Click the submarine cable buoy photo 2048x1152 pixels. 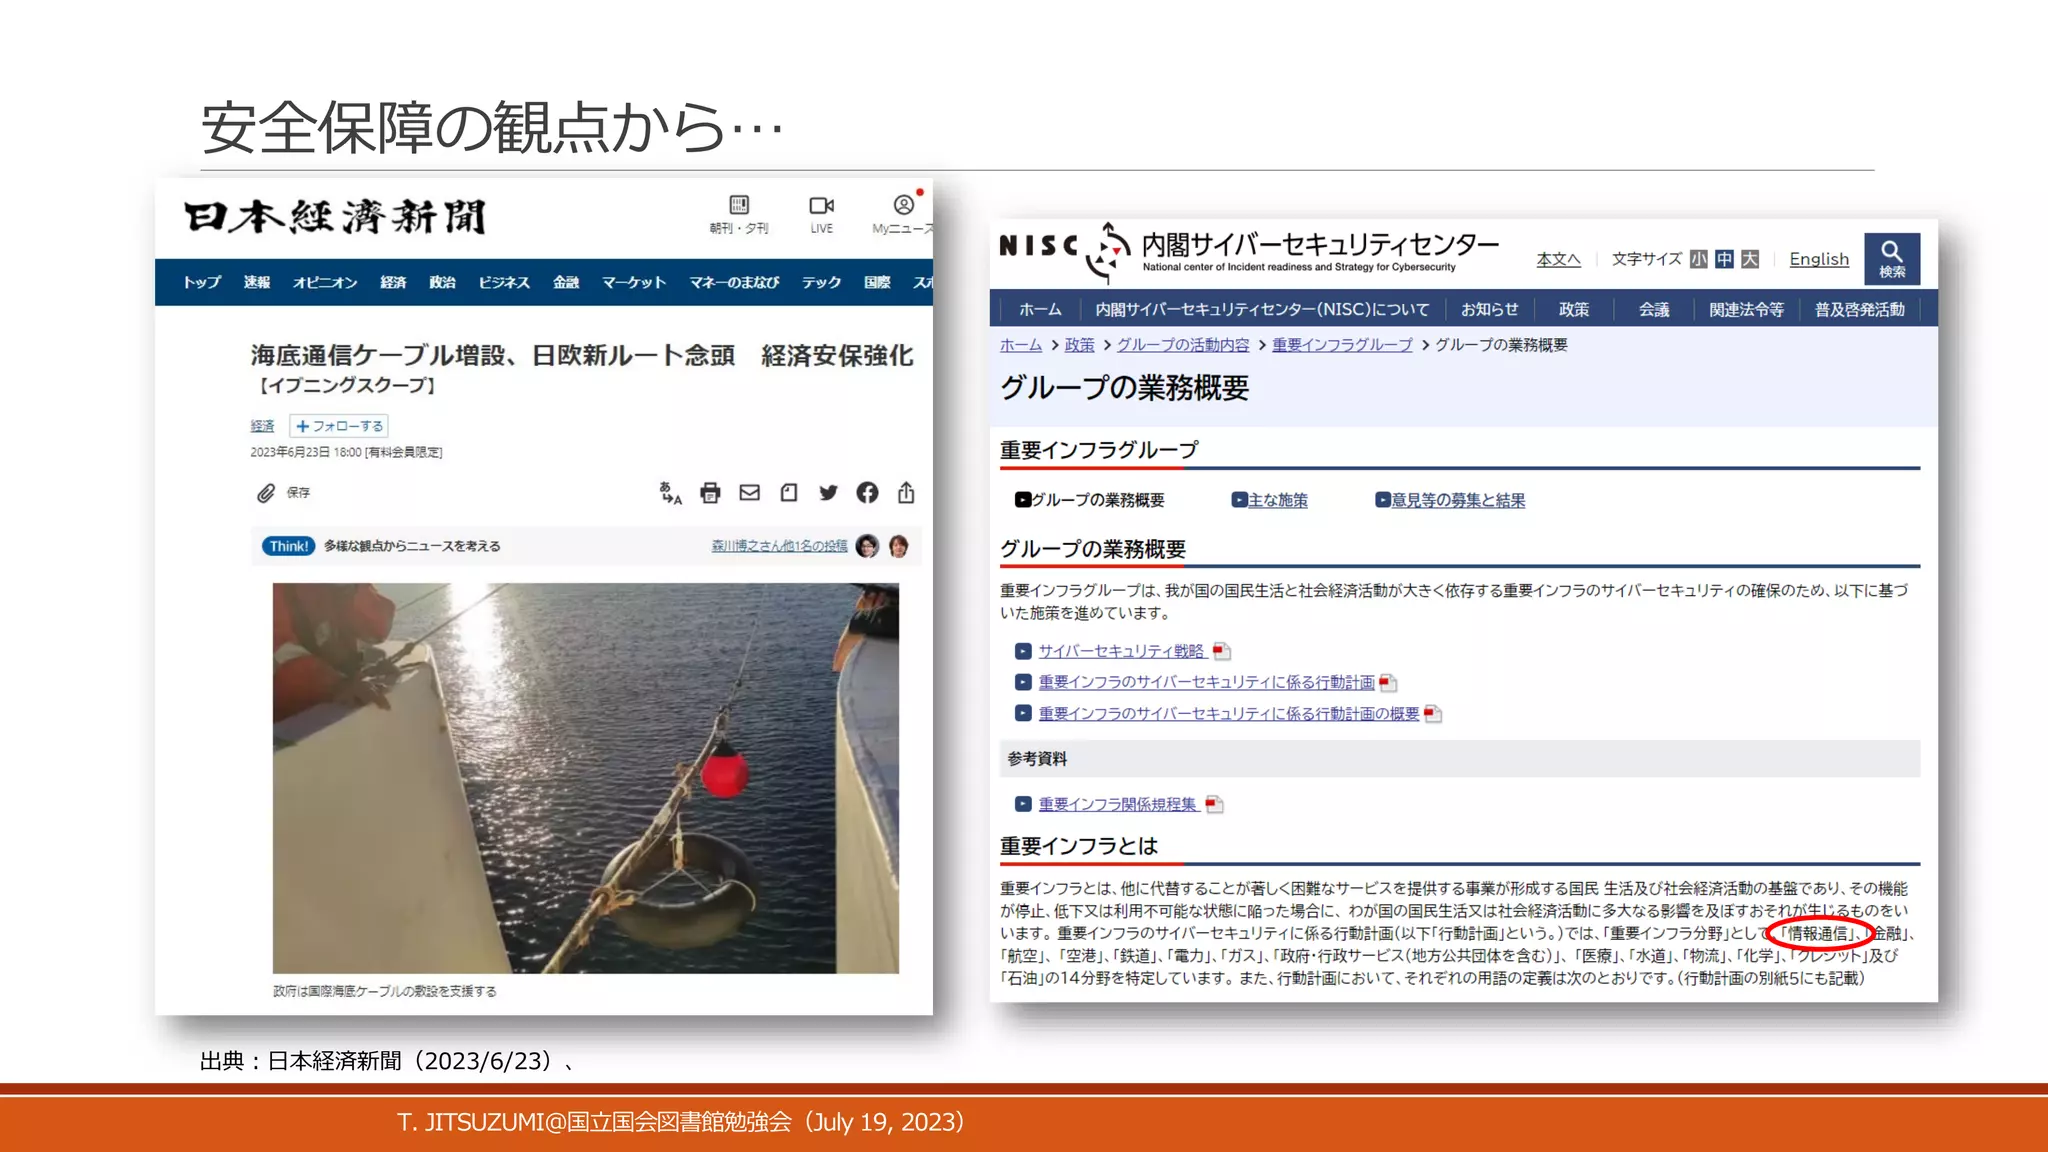tap(585, 778)
